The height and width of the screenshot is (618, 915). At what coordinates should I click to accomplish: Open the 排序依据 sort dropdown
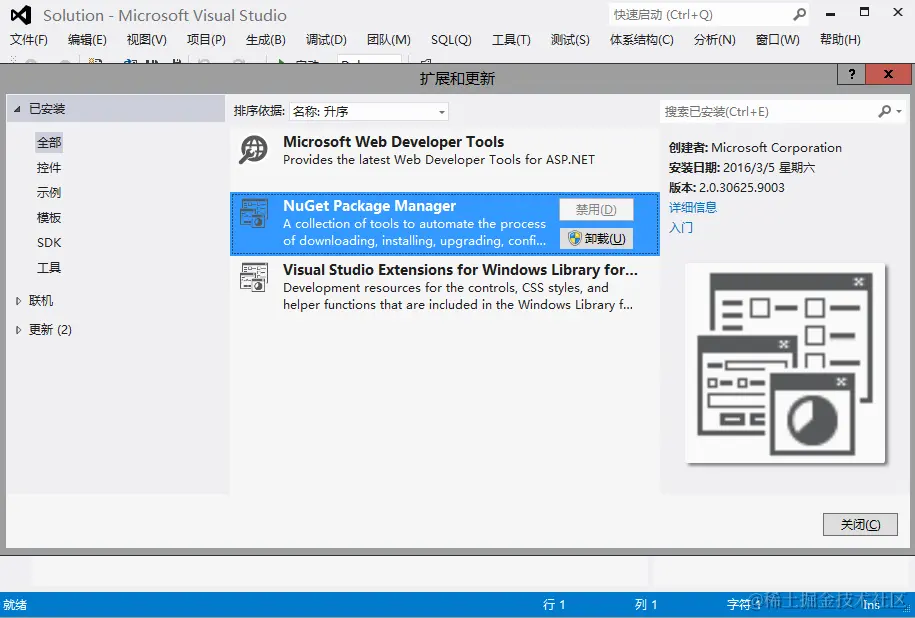pos(369,111)
